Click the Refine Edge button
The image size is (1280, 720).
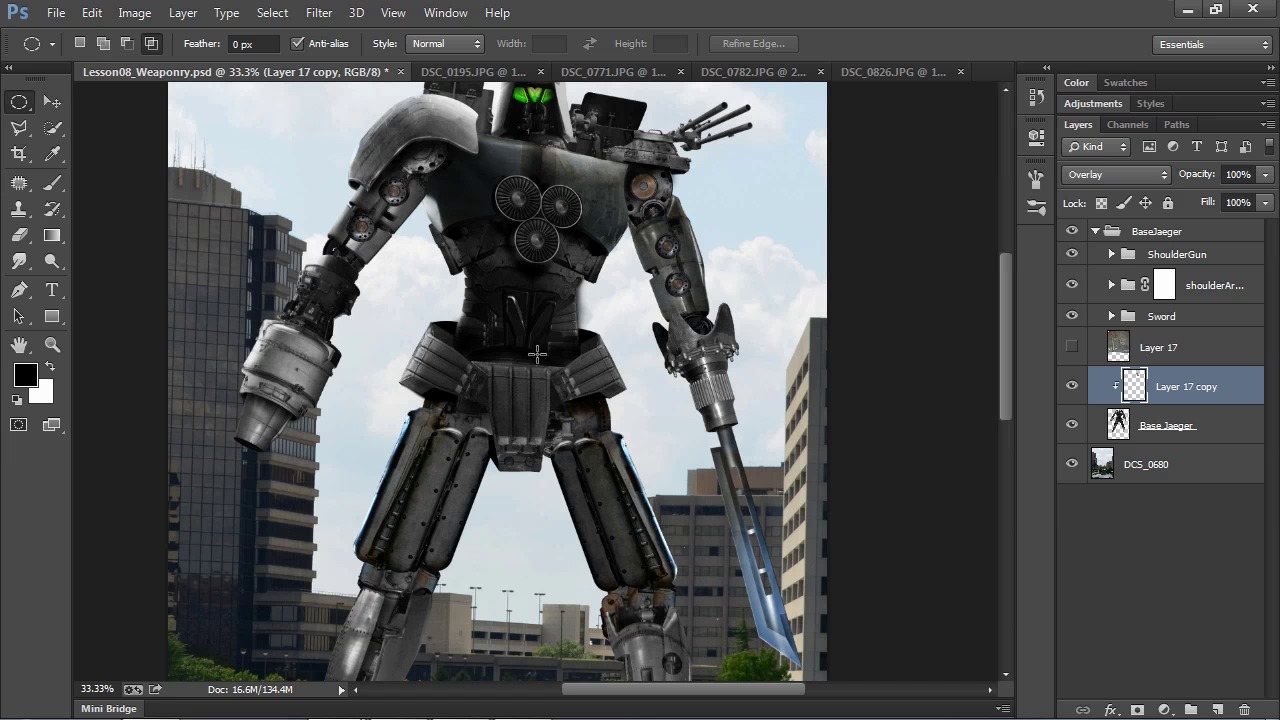click(754, 44)
